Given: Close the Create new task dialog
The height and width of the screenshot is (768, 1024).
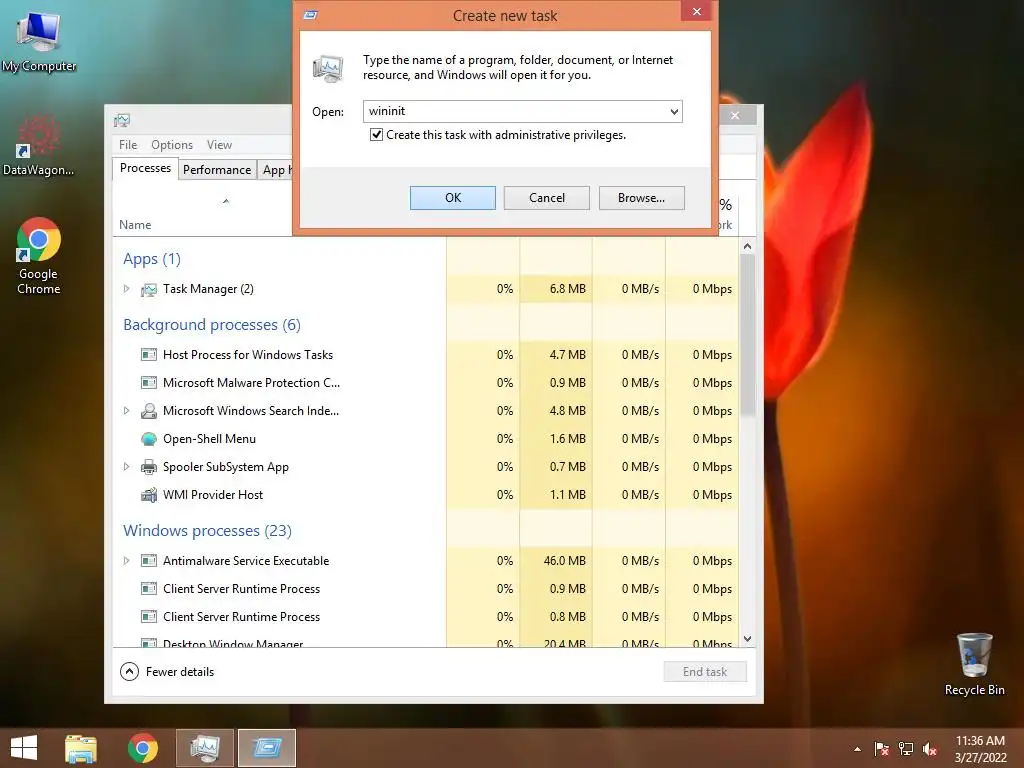Looking at the screenshot, I should [x=696, y=12].
